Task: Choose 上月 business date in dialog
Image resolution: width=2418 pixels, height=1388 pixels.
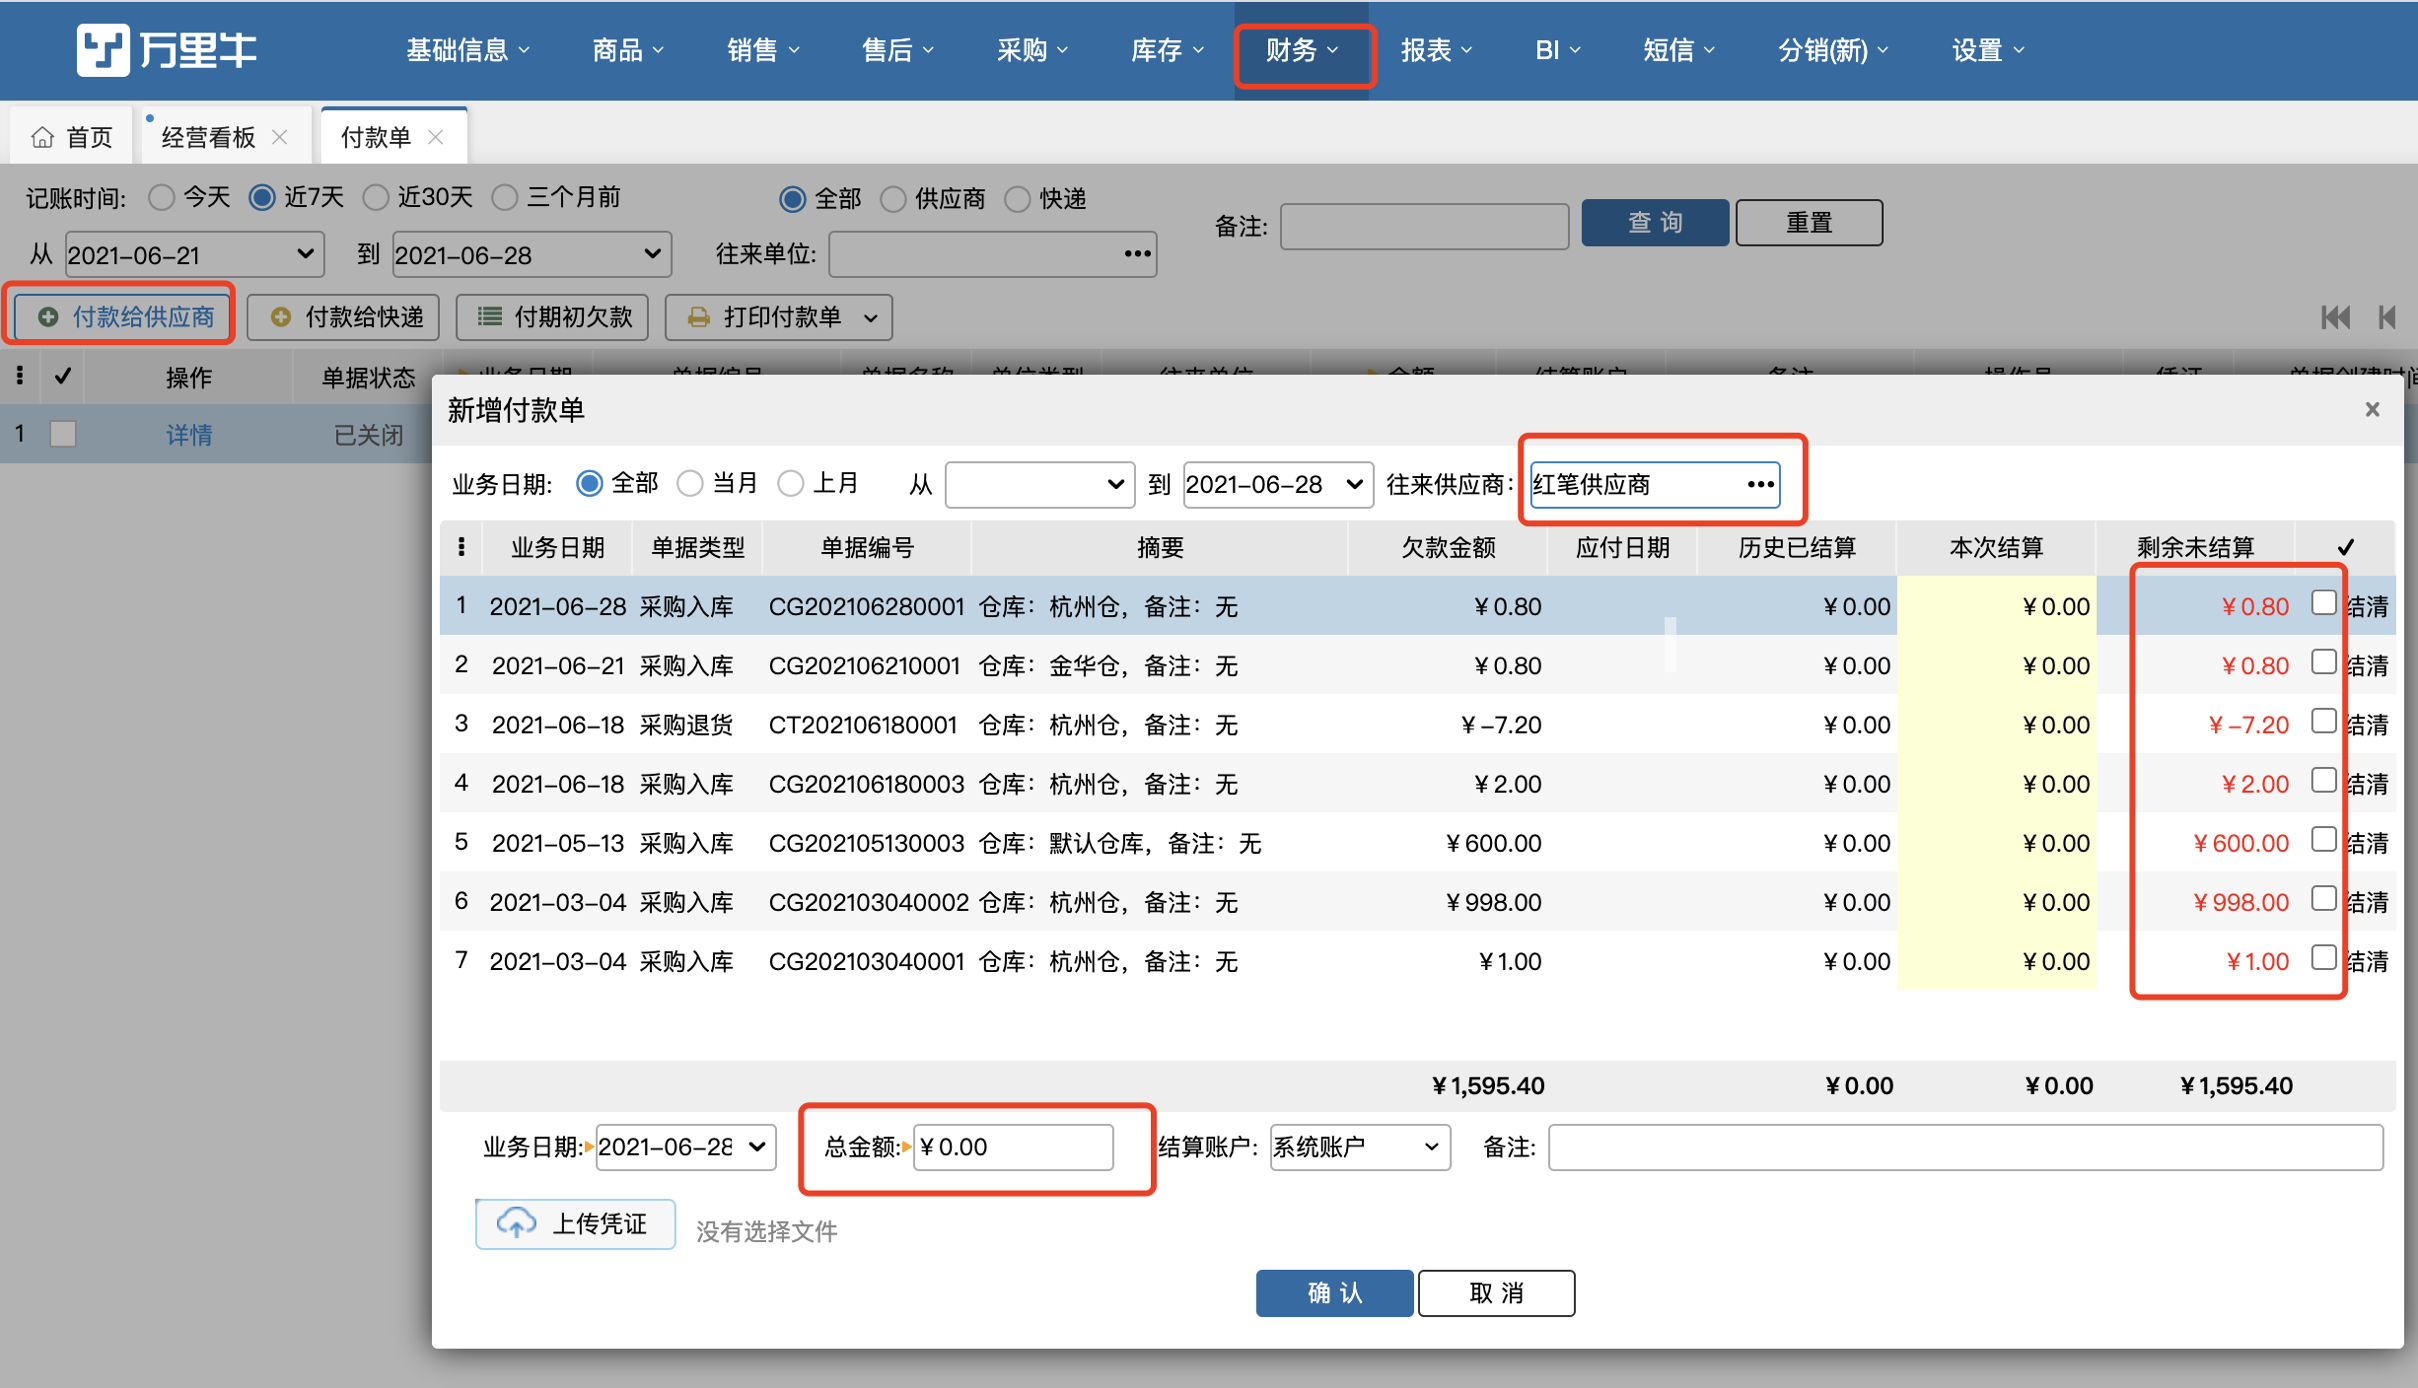Action: [791, 484]
